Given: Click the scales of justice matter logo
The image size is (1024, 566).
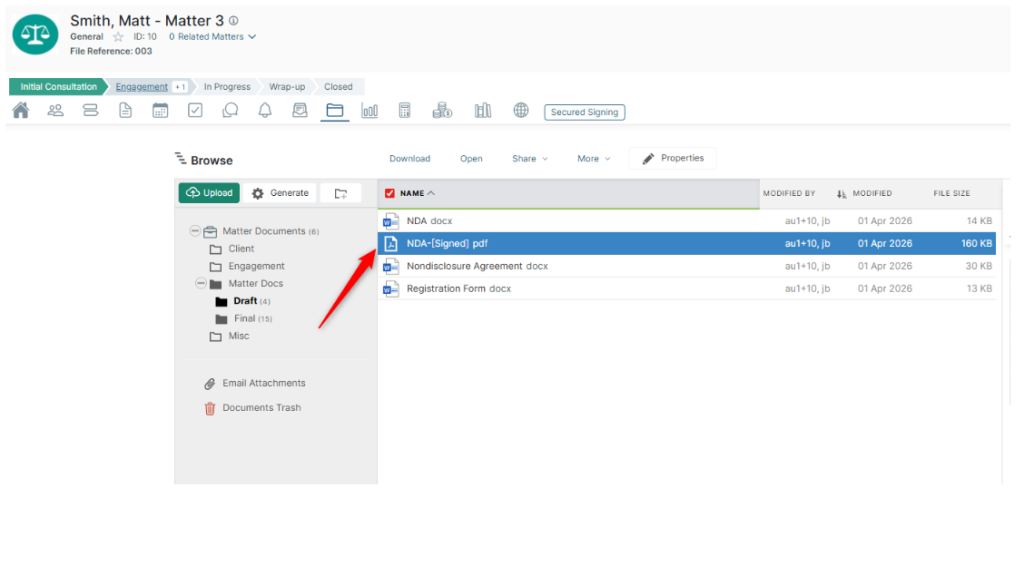Looking at the screenshot, I should click(35, 34).
